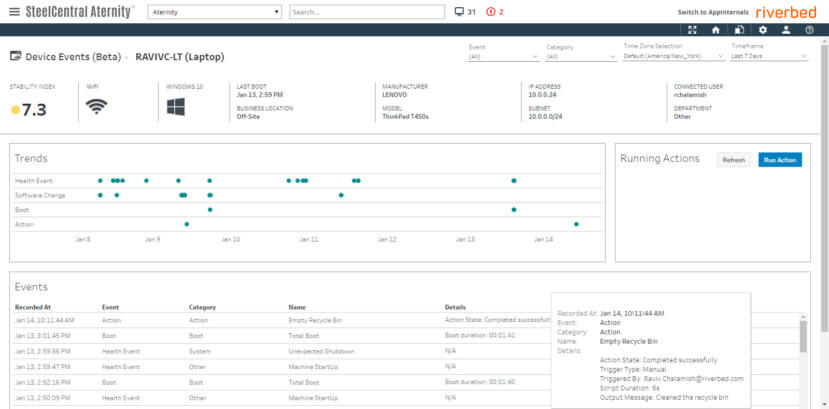Click Switch to AppInternals link
The height and width of the screenshot is (409, 829).
(713, 12)
